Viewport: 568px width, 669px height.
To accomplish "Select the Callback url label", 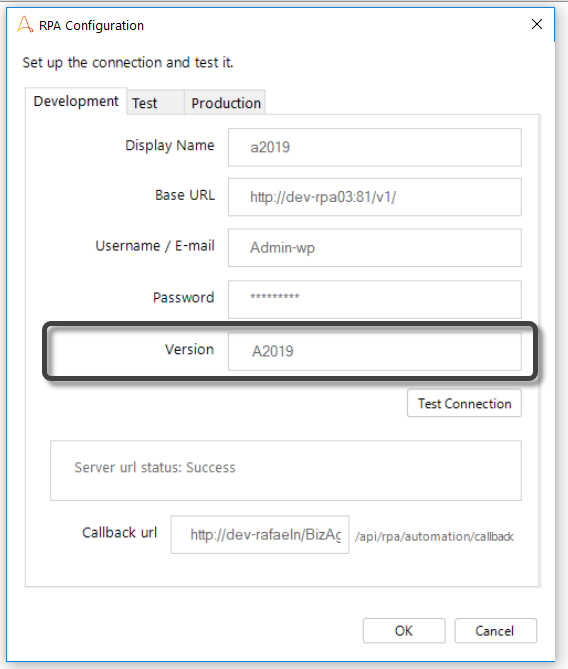I will tap(119, 532).
